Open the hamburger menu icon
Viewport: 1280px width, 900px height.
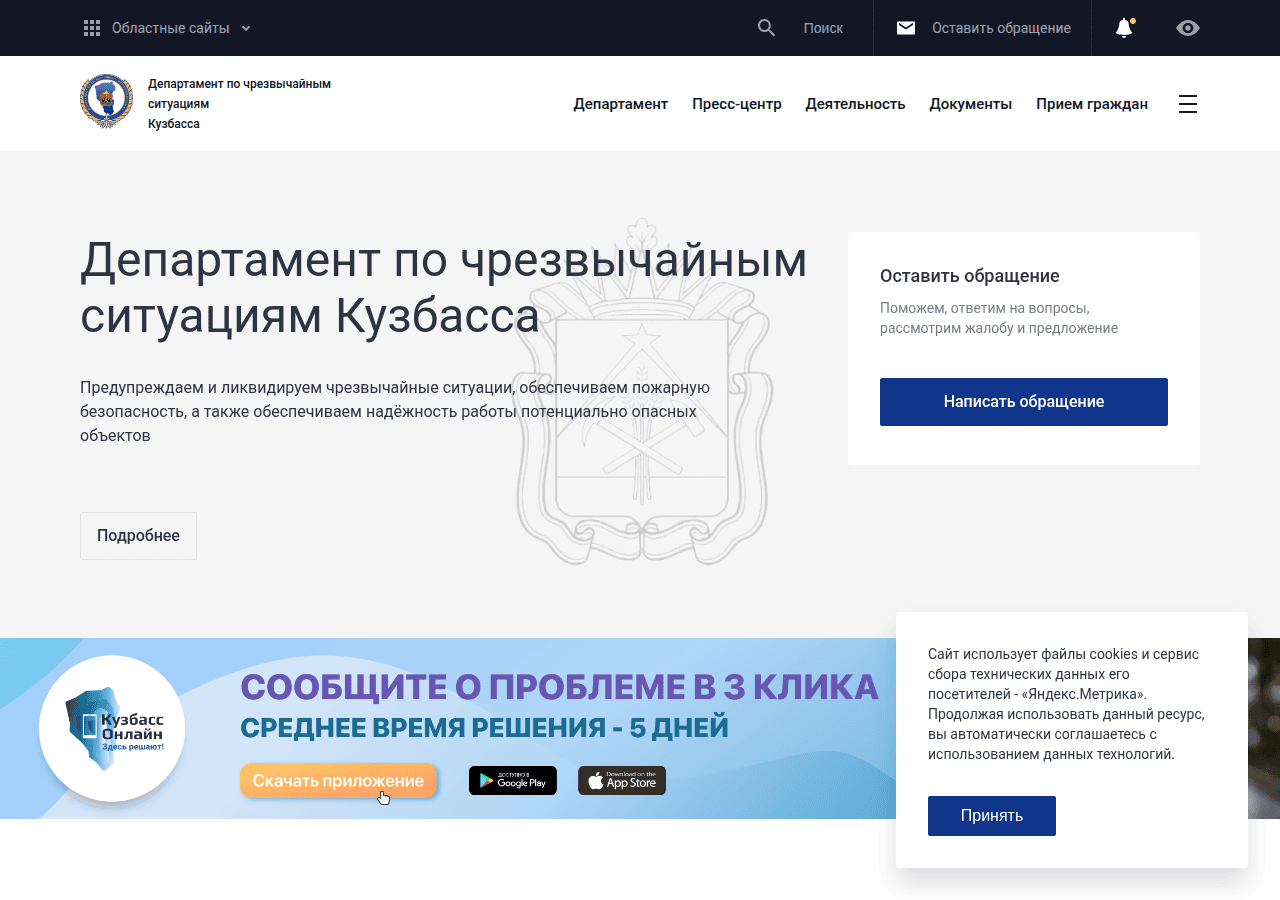(1188, 104)
